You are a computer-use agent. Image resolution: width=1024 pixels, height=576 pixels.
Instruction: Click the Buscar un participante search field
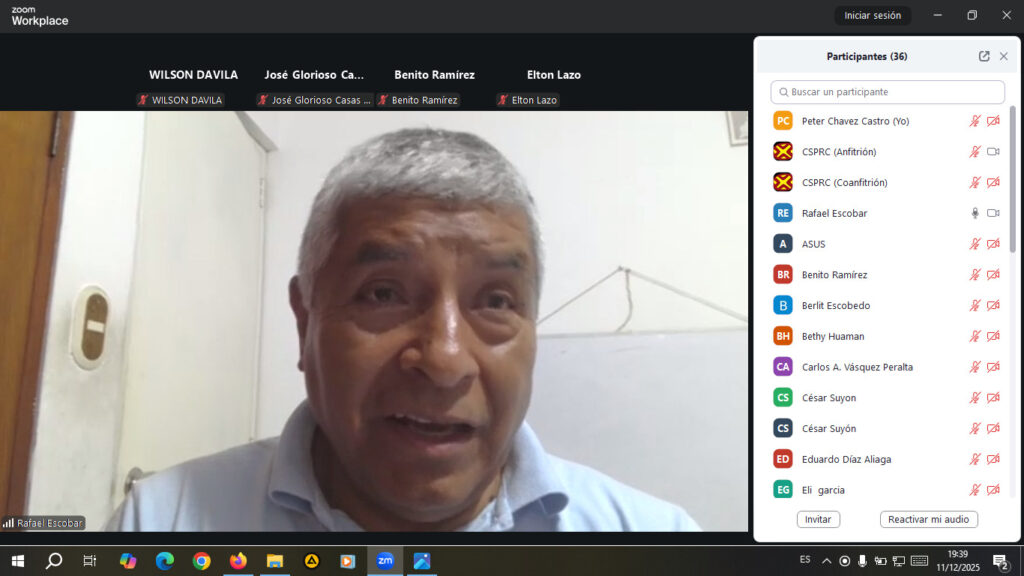888,92
